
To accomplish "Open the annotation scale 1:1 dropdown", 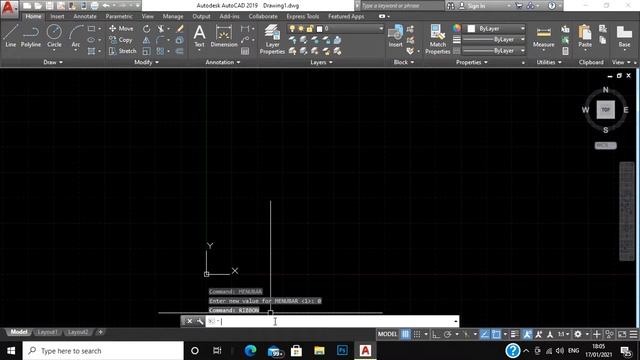I will (564, 334).
